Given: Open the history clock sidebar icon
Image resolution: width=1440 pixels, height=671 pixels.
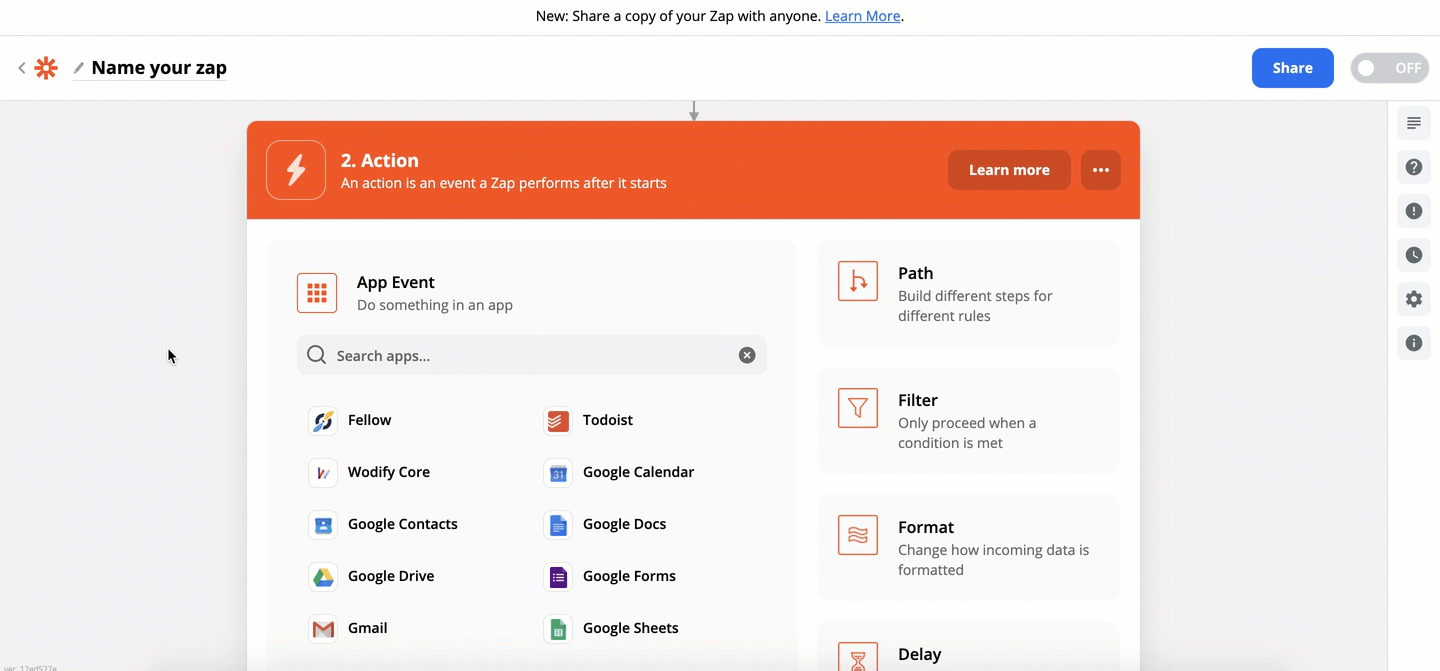Looking at the screenshot, I should 1414,255.
